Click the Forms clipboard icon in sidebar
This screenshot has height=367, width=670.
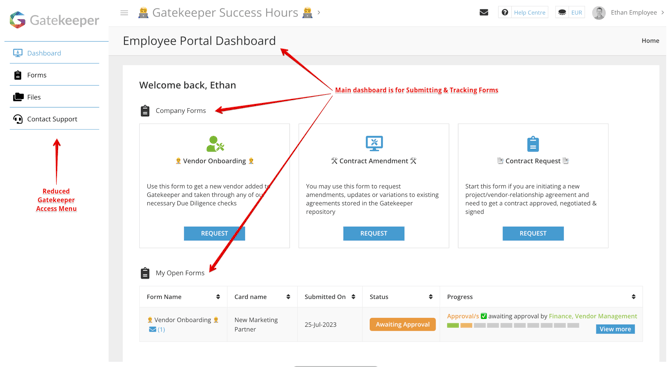[18, 75]
